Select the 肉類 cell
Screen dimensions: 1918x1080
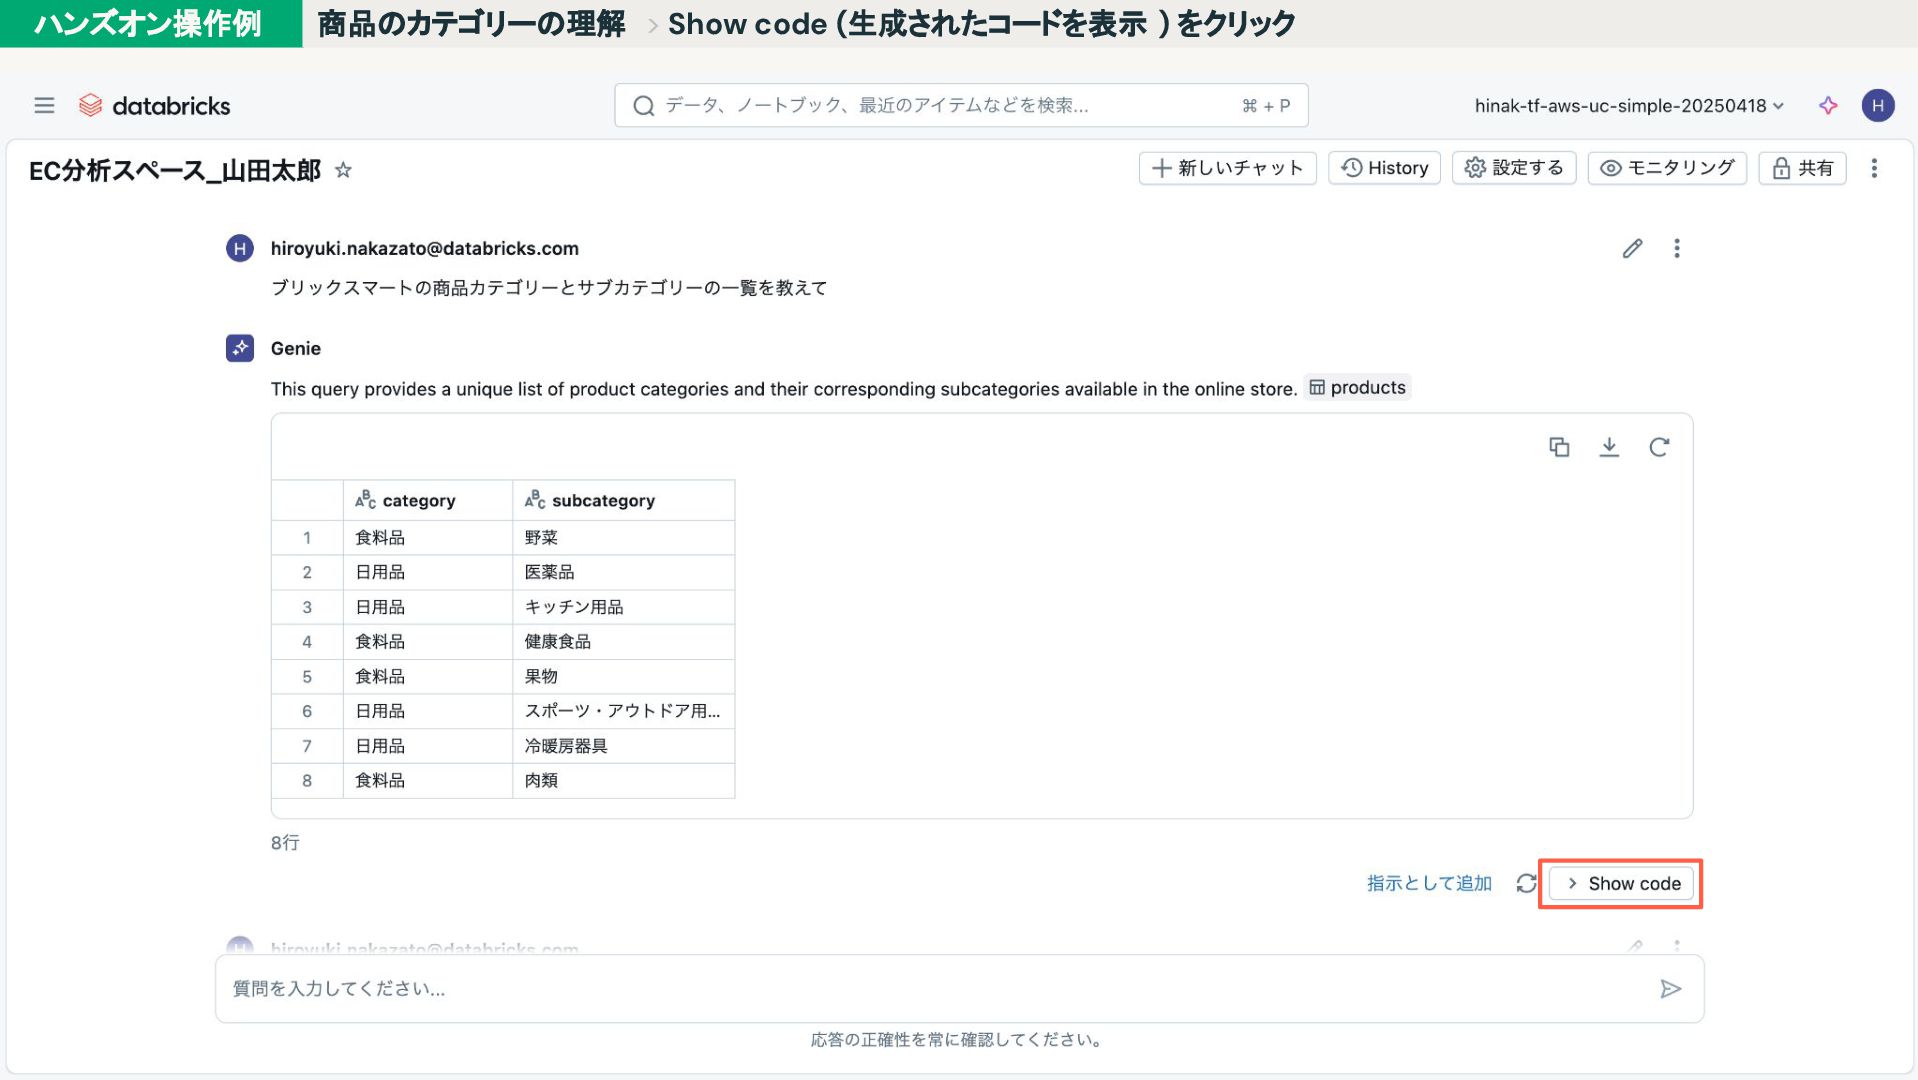(624, 781)
